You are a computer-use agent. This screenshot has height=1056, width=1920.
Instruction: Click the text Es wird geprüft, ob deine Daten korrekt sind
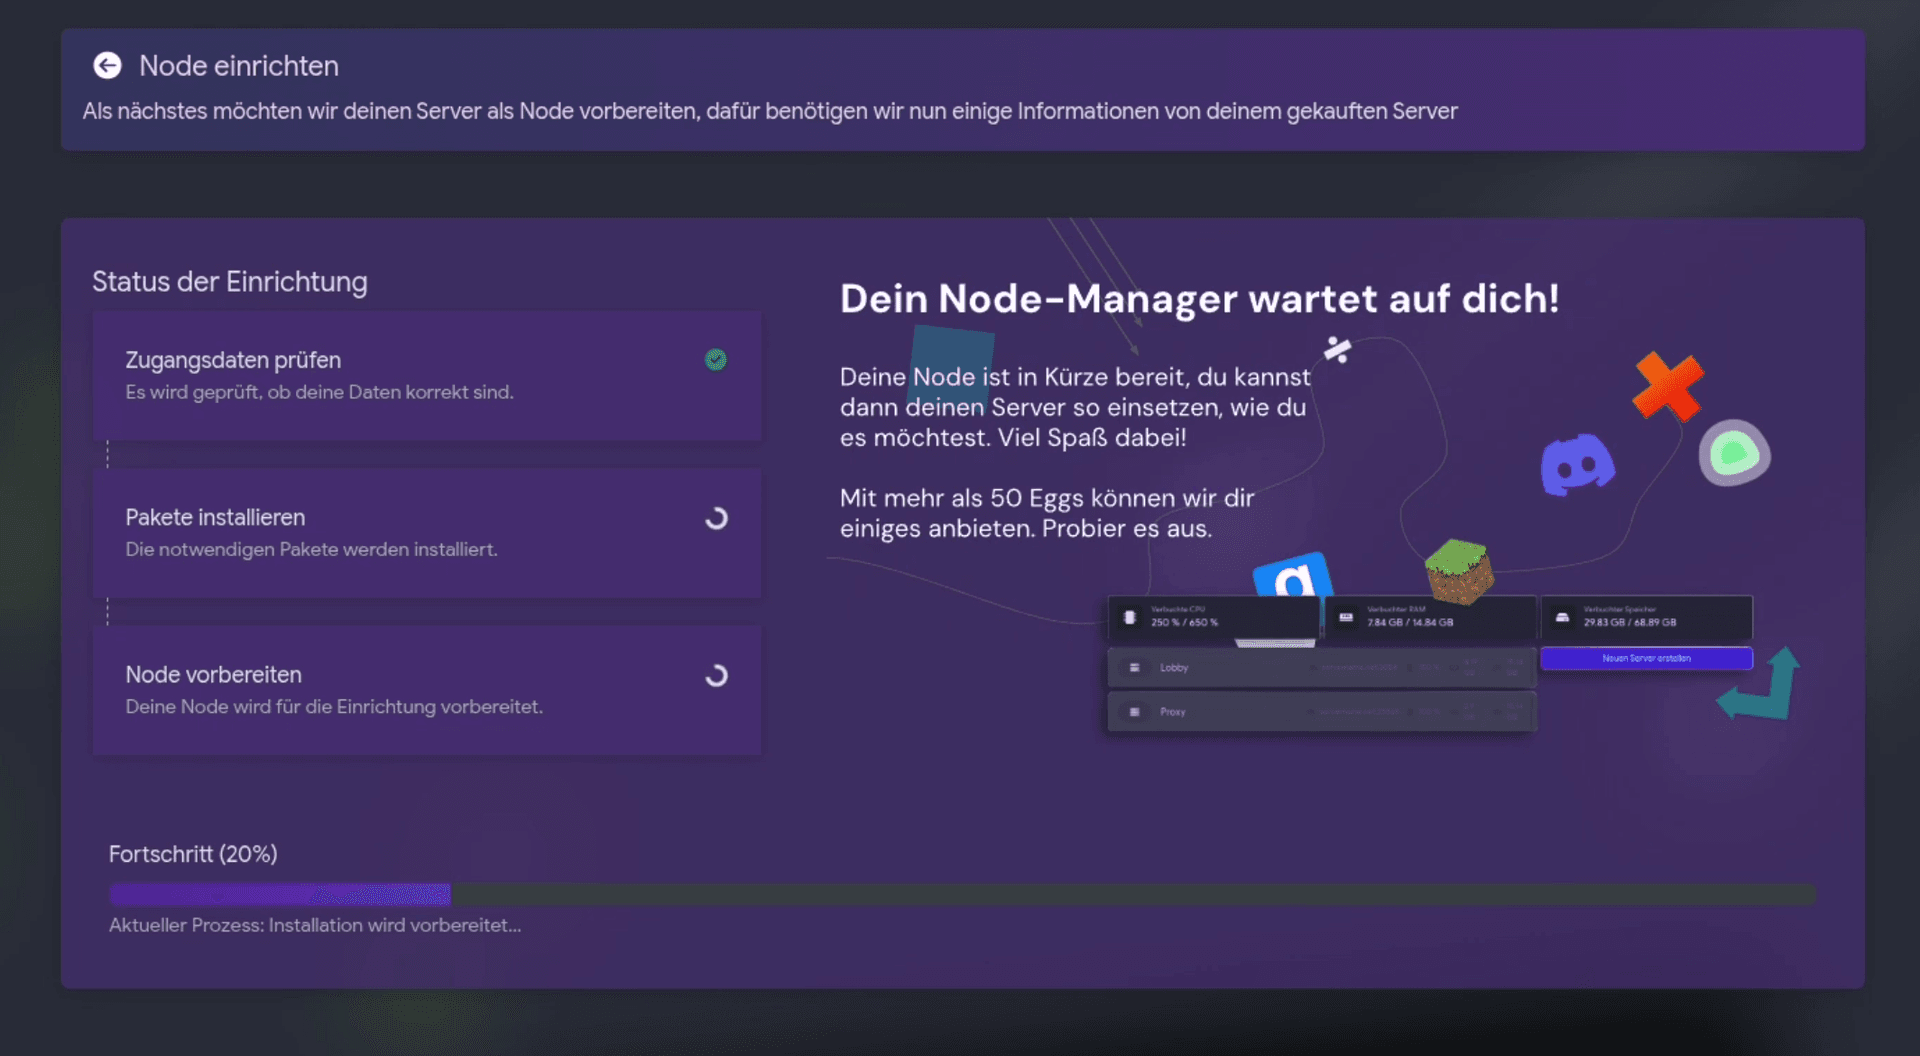tap(319, 392)
